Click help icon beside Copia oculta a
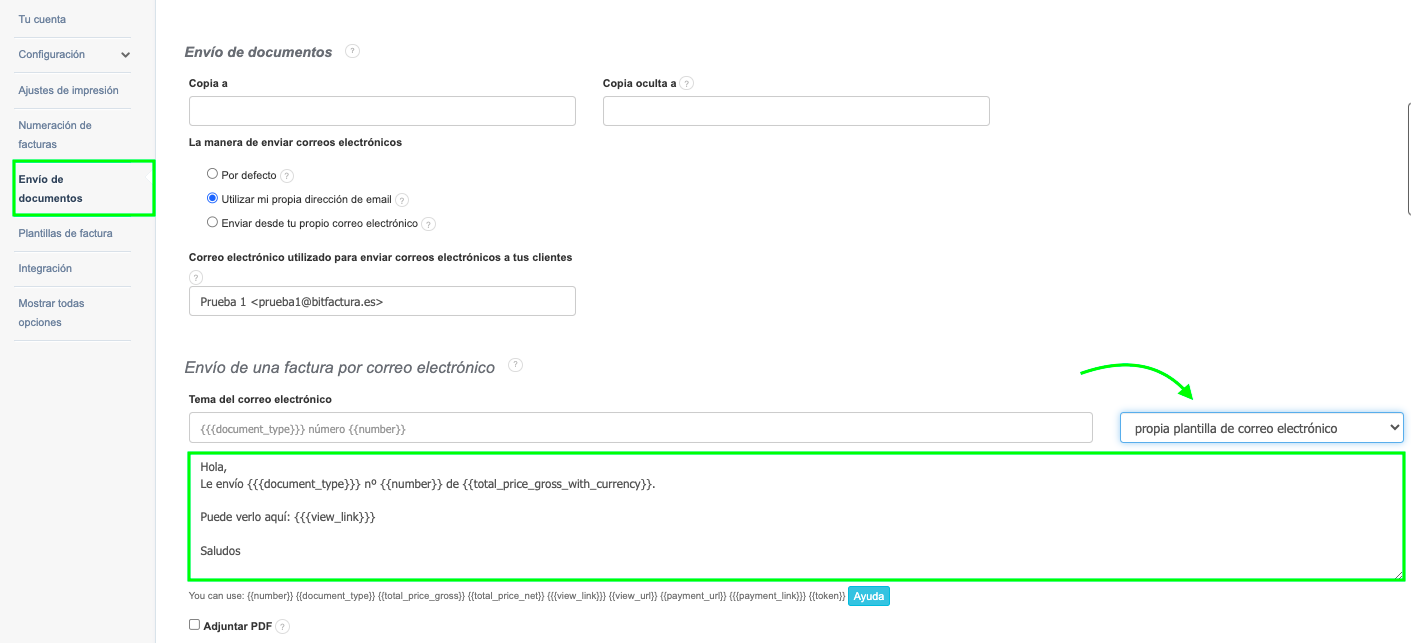The height and width of the screenshot is (643, 1411). coord(686,84)
